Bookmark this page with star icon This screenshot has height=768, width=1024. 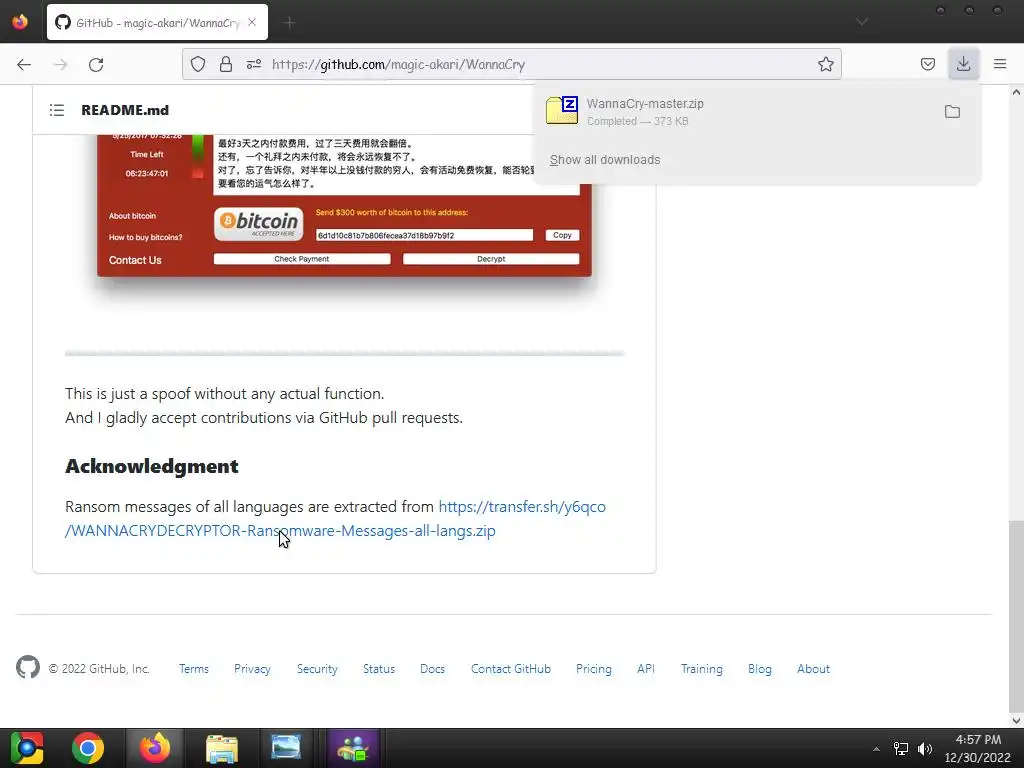[825, 64]
